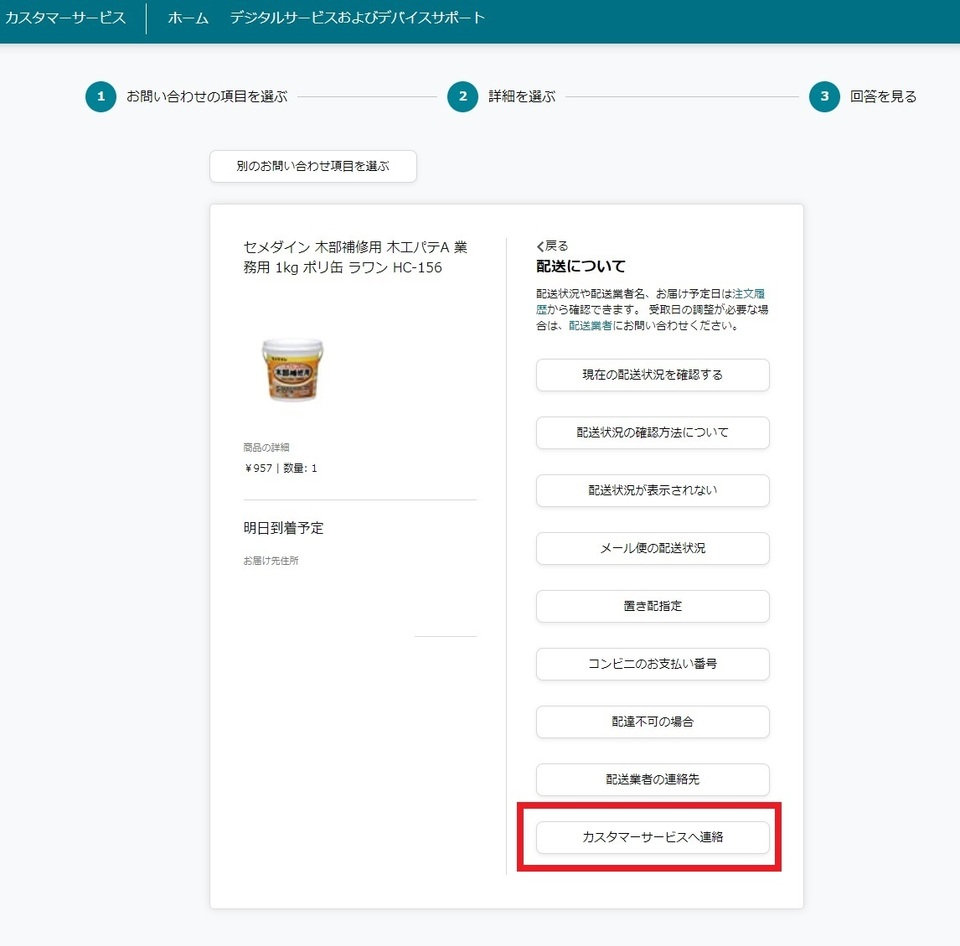Click 配送状況が表示されない button
Screen dimensions: 960x946
[653, 490]
